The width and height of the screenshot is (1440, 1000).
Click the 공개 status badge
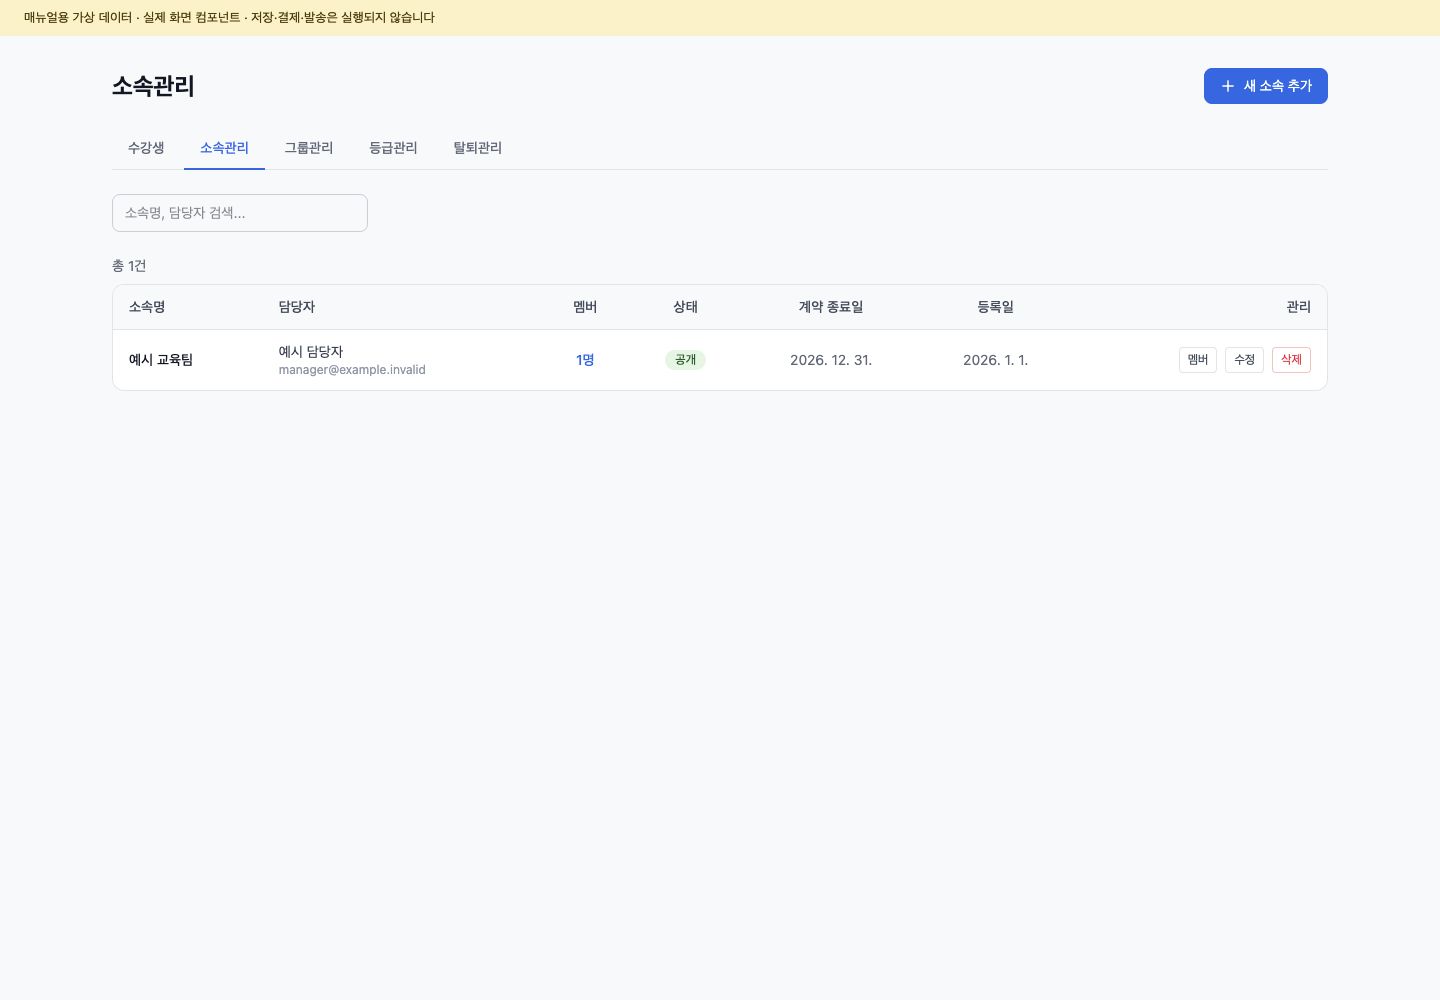[x=685, y=360]
